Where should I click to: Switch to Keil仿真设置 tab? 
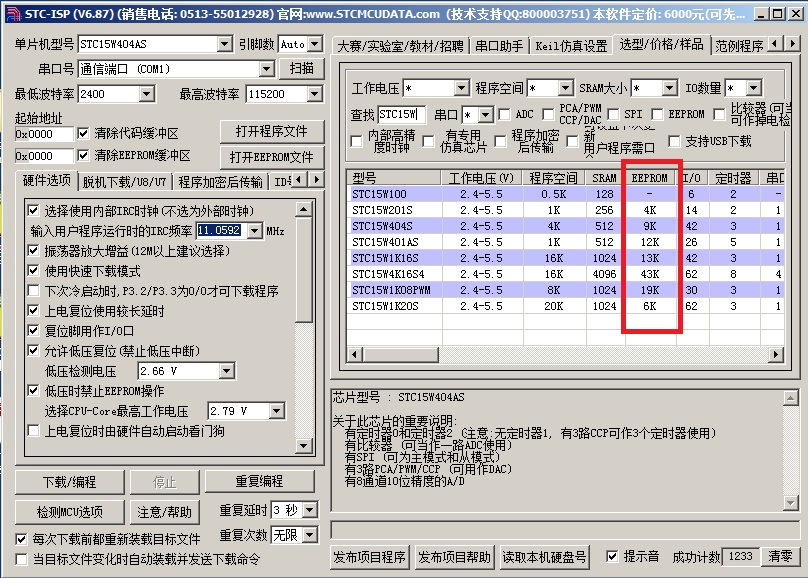click(x=571, y=46)
